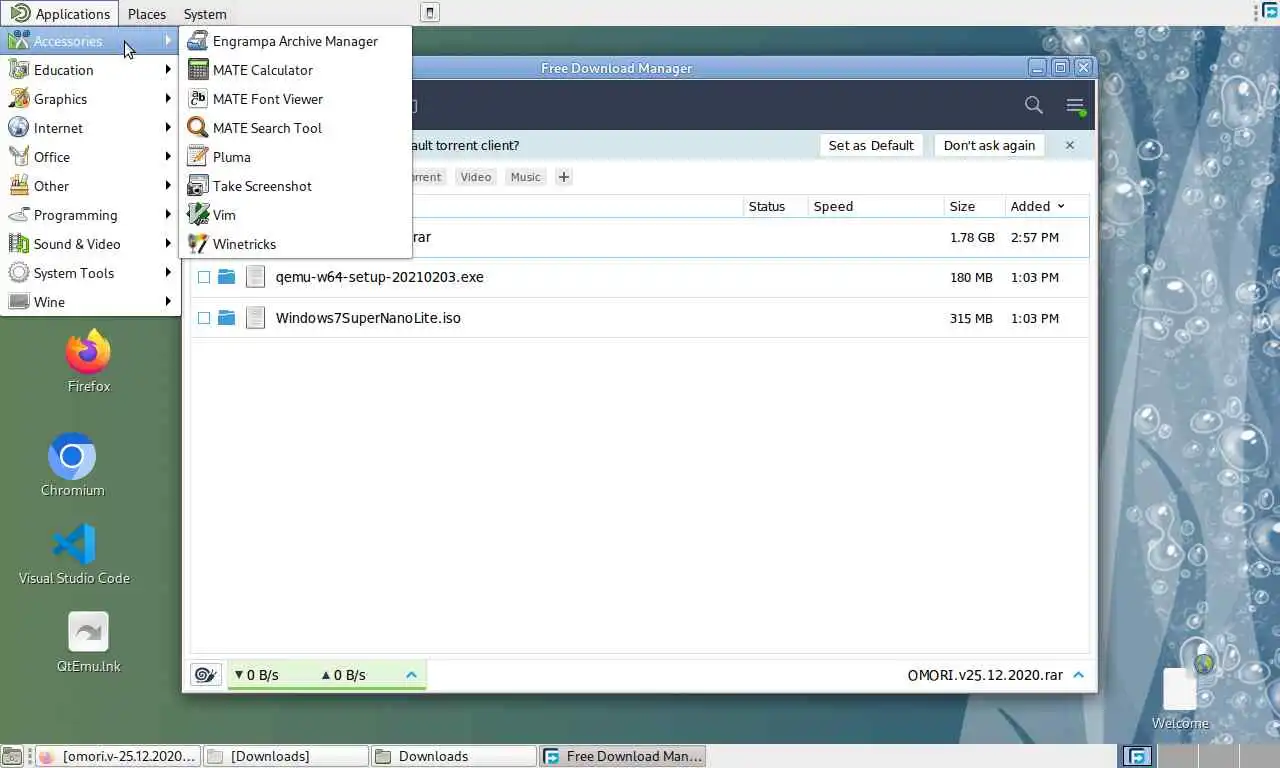
Task: Expand the Graphics category submenu
Action: [x=90, y=99]
